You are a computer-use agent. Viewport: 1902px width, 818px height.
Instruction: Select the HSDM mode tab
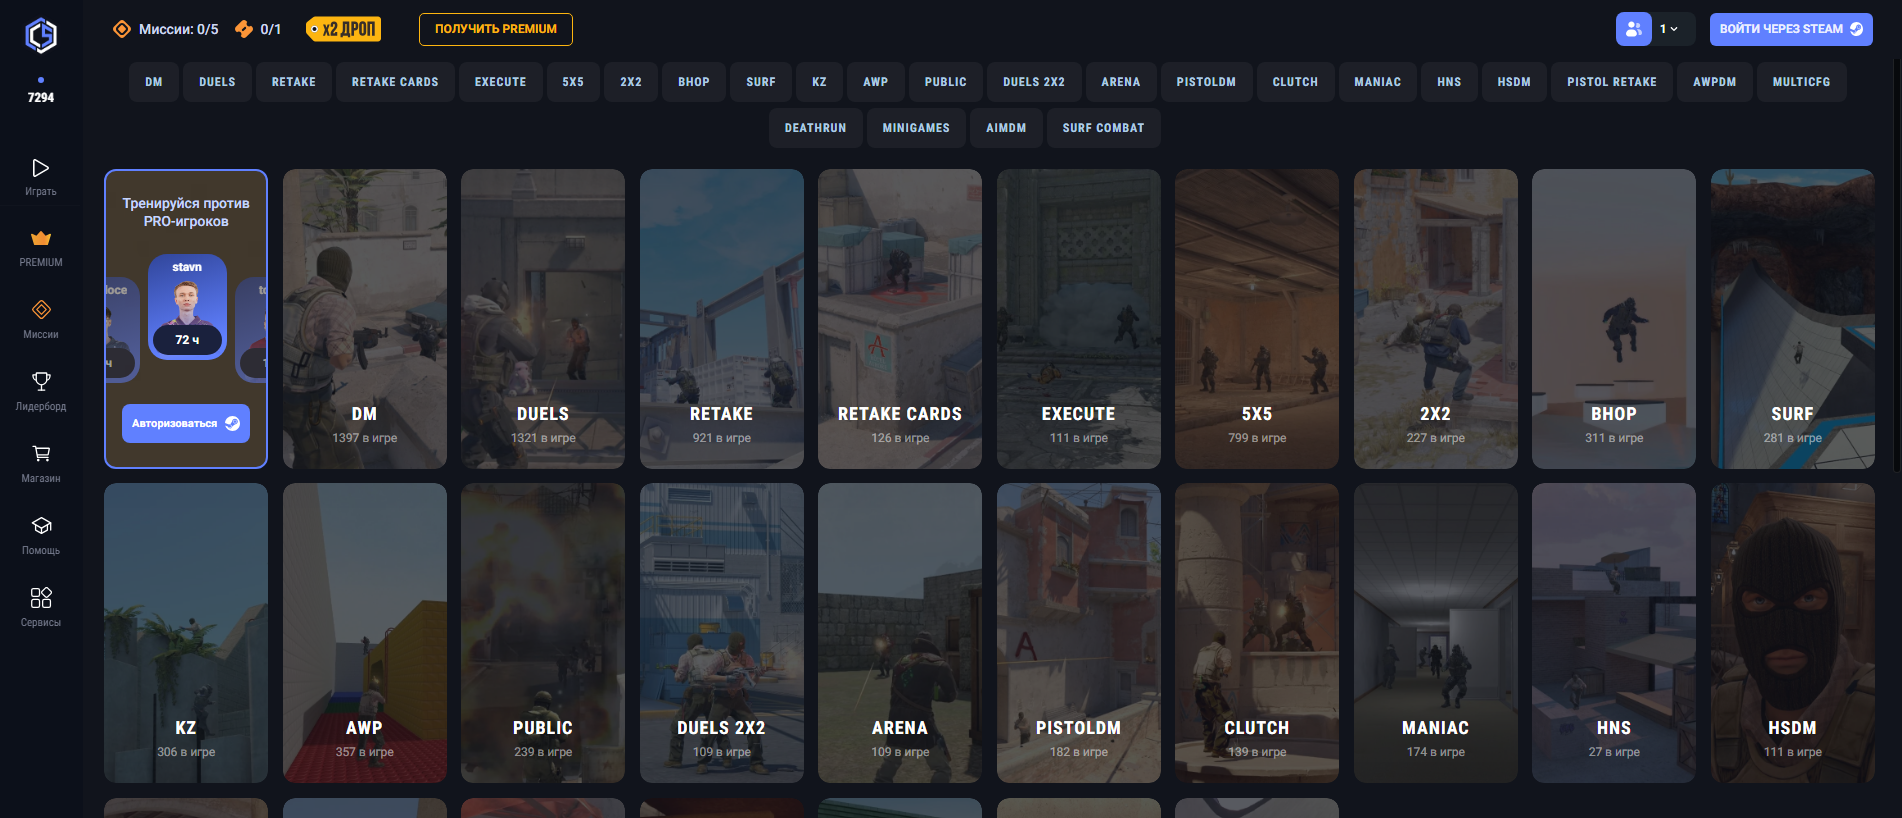(1514, 82)
